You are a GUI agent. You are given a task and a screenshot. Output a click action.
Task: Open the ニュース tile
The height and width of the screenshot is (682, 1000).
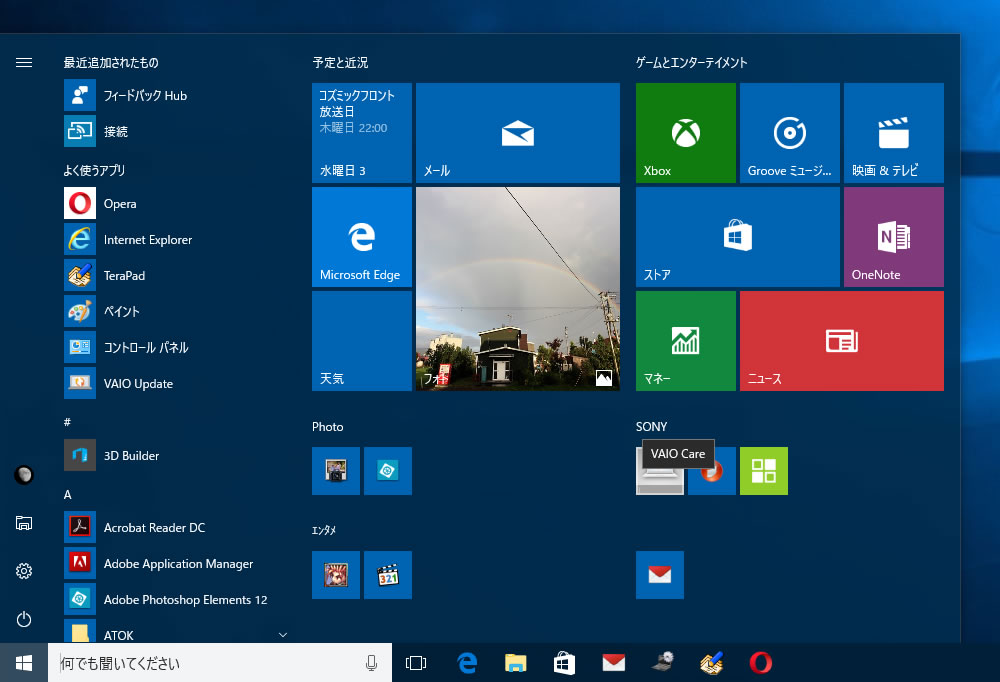[x=842, y=341]
